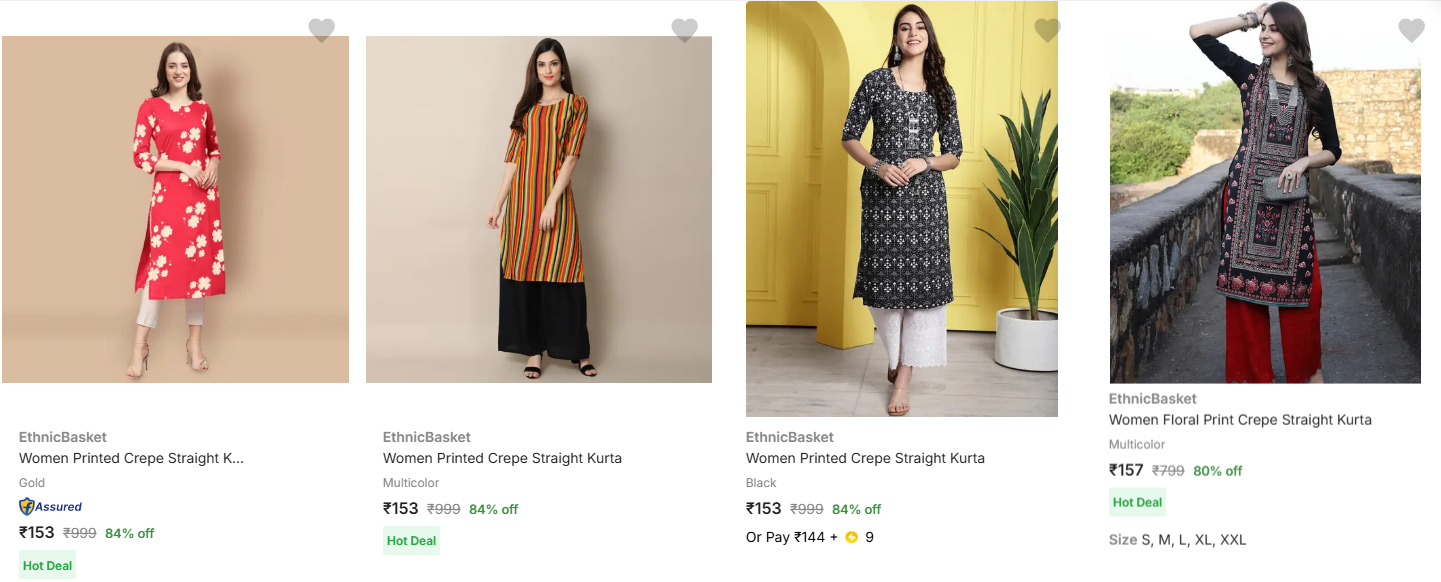Open Black 'Women Printed Crepe Straight Kurta' link
Screen dimensions: 1441x582
(x=865, y=458)
